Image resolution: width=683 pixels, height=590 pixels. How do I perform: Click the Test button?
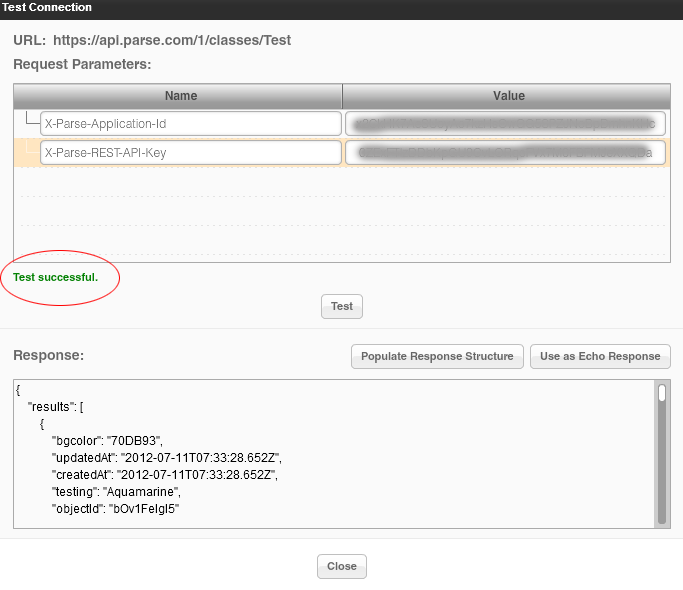[x=342, y=306]
